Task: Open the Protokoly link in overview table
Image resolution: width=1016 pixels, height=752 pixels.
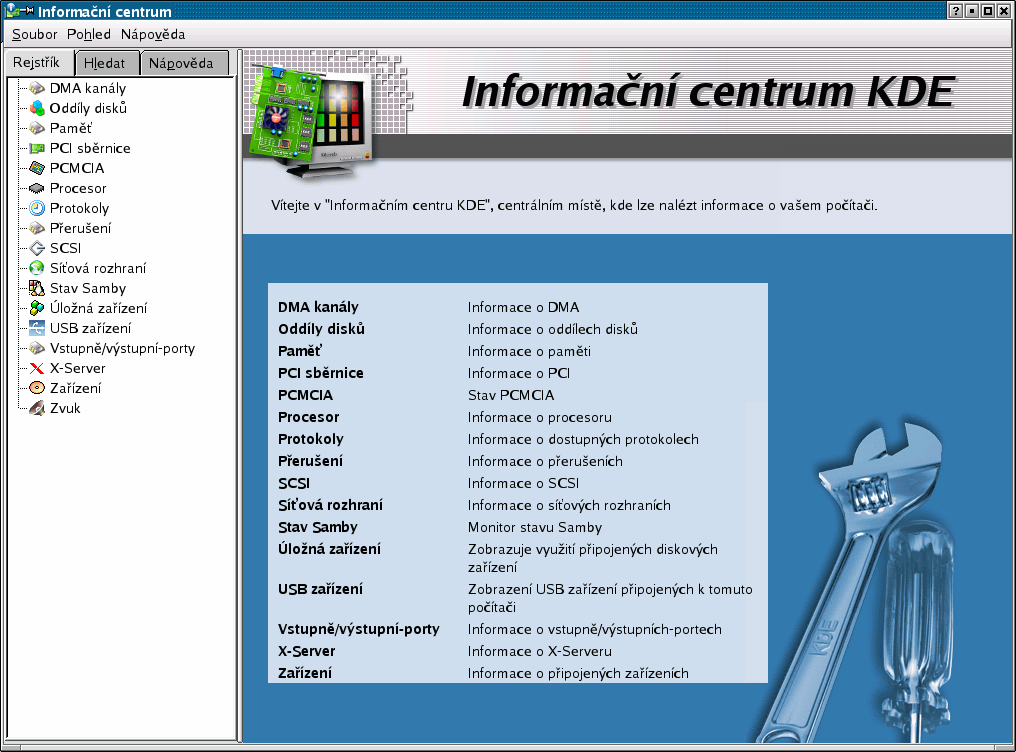Action: coord(310,439)
